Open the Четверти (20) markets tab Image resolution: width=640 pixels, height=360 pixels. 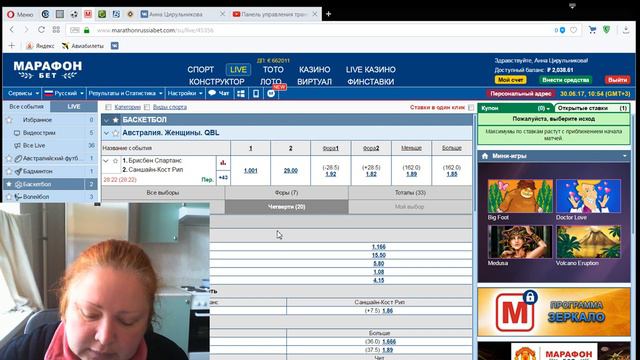tap(287, 207)
